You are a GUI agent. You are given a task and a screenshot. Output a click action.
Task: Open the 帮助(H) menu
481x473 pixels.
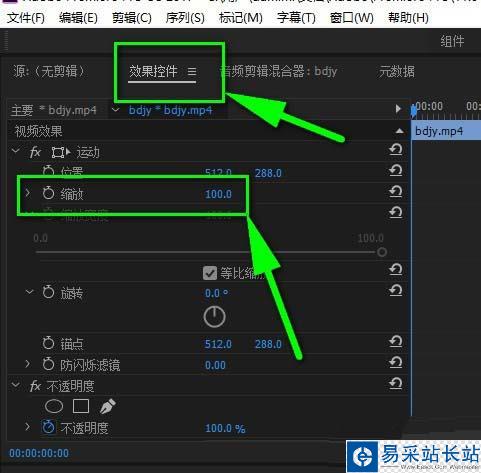coord(408,18)
